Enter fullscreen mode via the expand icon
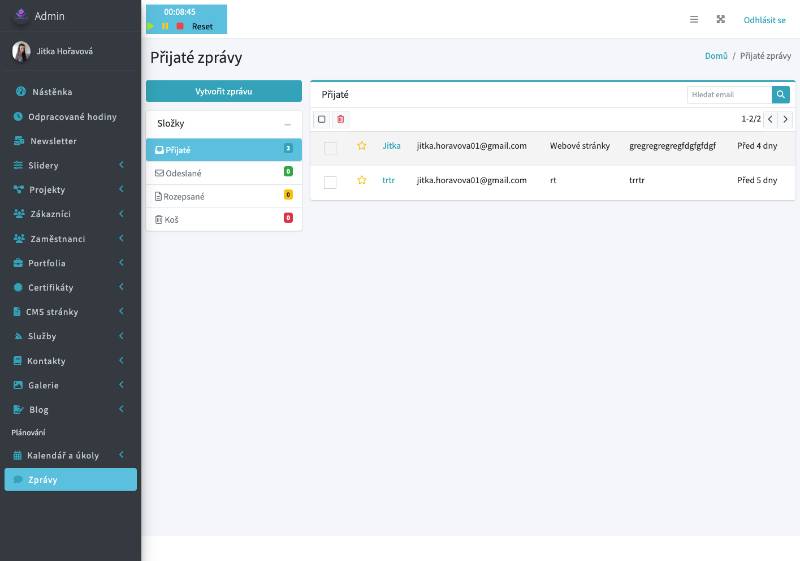 [x=720, y=19]
